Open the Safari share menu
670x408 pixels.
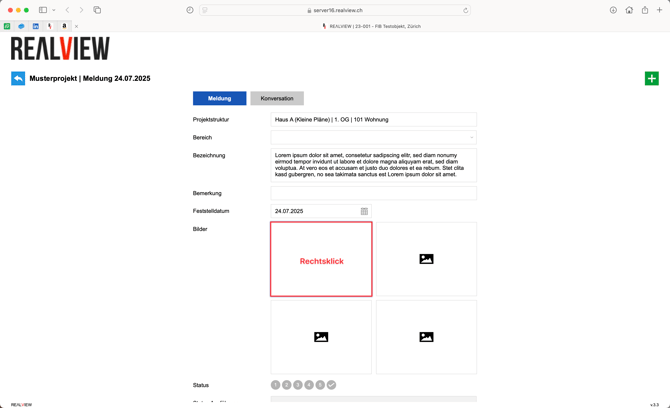pos(645,10)
